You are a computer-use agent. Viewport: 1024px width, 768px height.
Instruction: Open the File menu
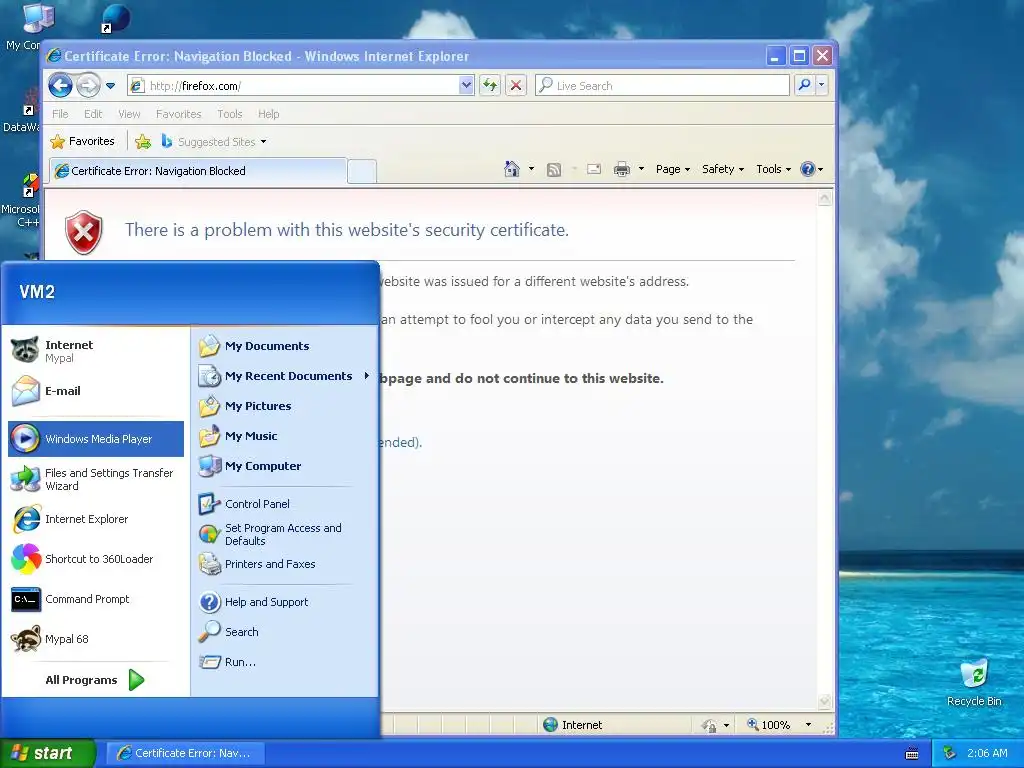coord(60,114)
